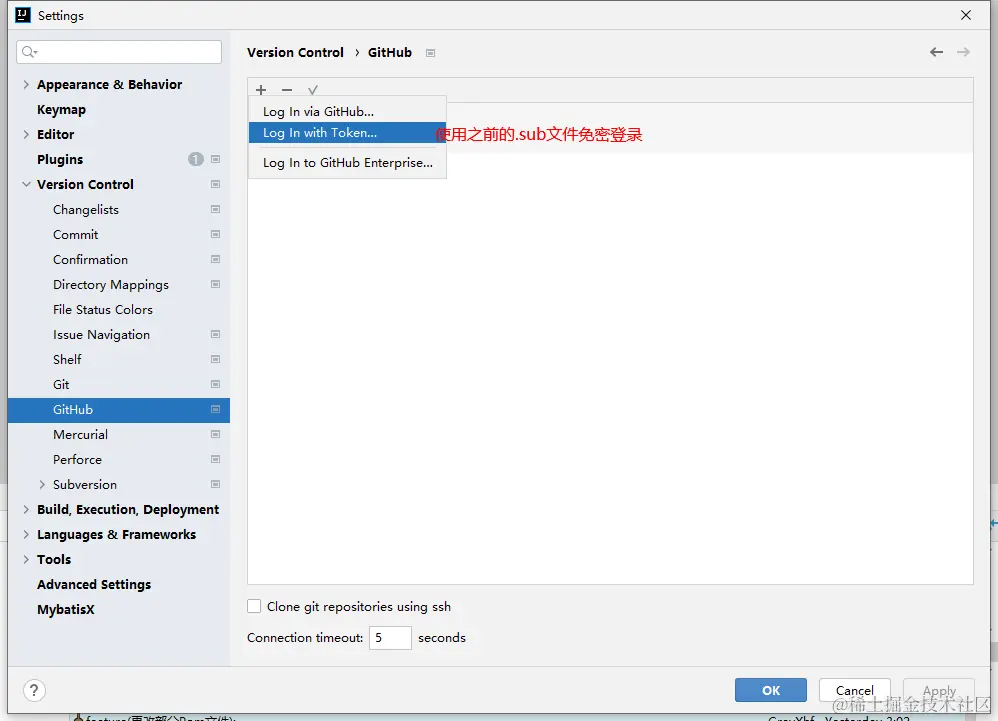The width and height of the screenshot is (998, 721).
Task: Click the project icon on Git row
Action: [216, 384]
